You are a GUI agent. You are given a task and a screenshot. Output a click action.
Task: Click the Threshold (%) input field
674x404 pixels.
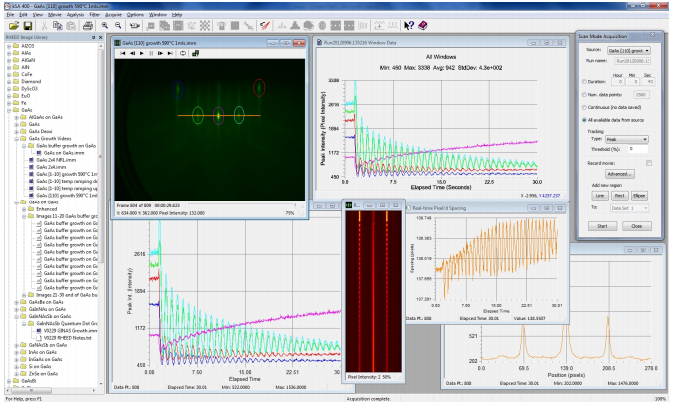click(637, 149)
